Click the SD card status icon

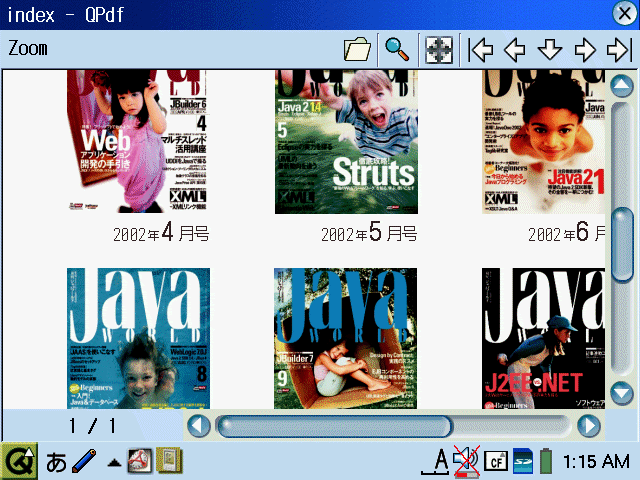[523, 461]
